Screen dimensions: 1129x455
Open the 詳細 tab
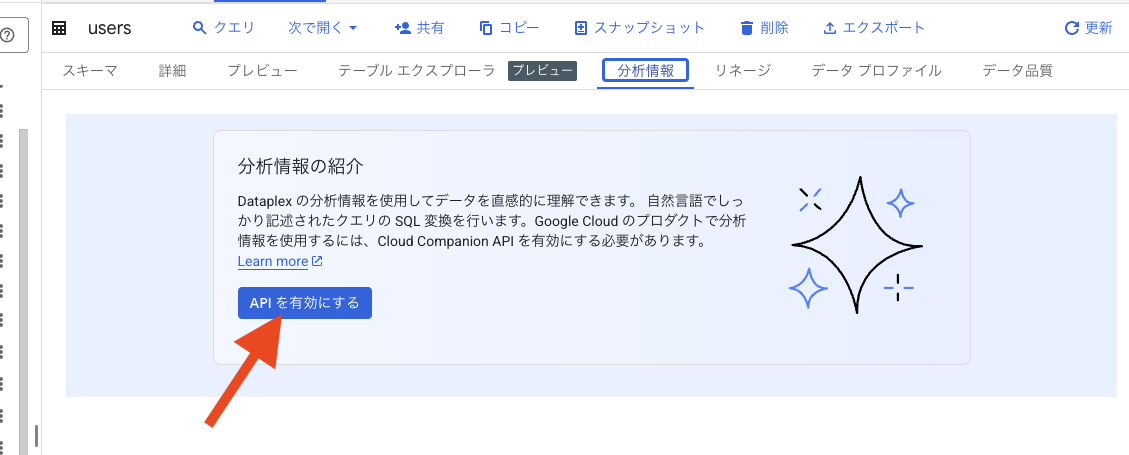pos(173,71)
